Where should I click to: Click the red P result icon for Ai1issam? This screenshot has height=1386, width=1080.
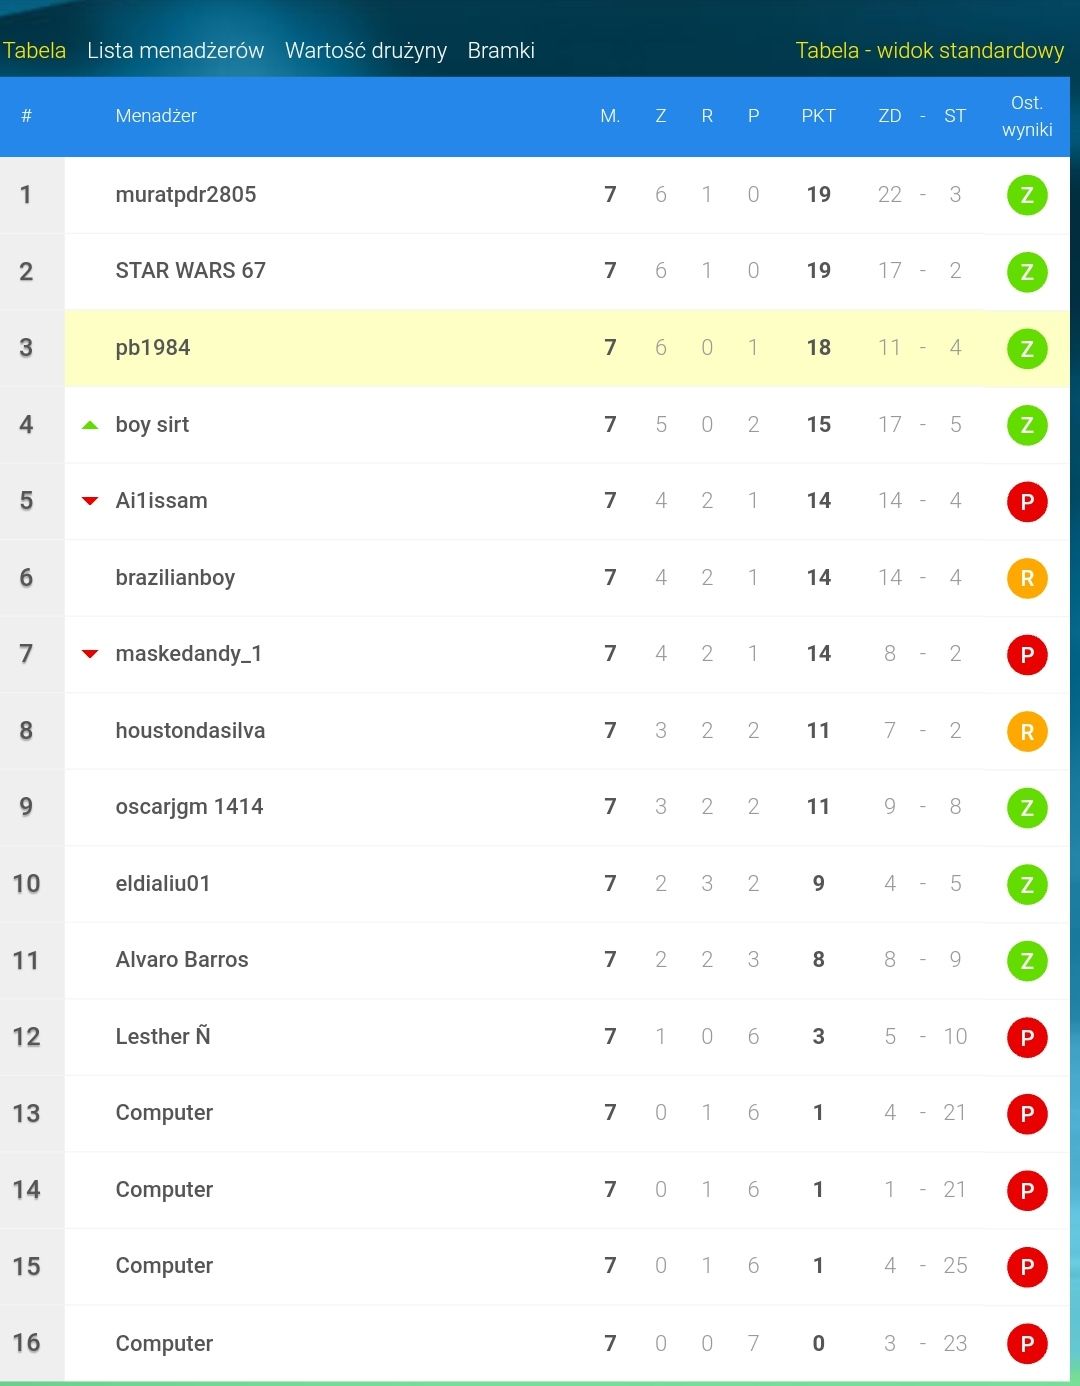click(x=1027, y=501)
